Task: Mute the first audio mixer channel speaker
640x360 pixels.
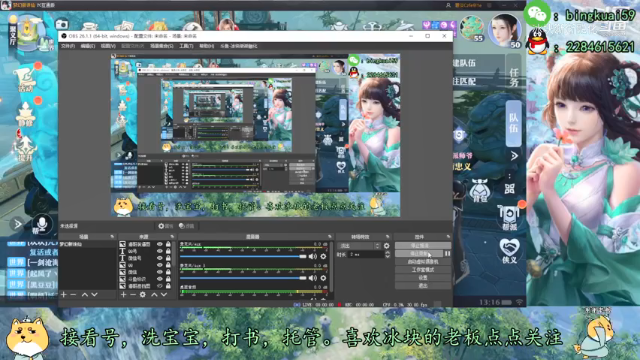Action: coord(313,256)
